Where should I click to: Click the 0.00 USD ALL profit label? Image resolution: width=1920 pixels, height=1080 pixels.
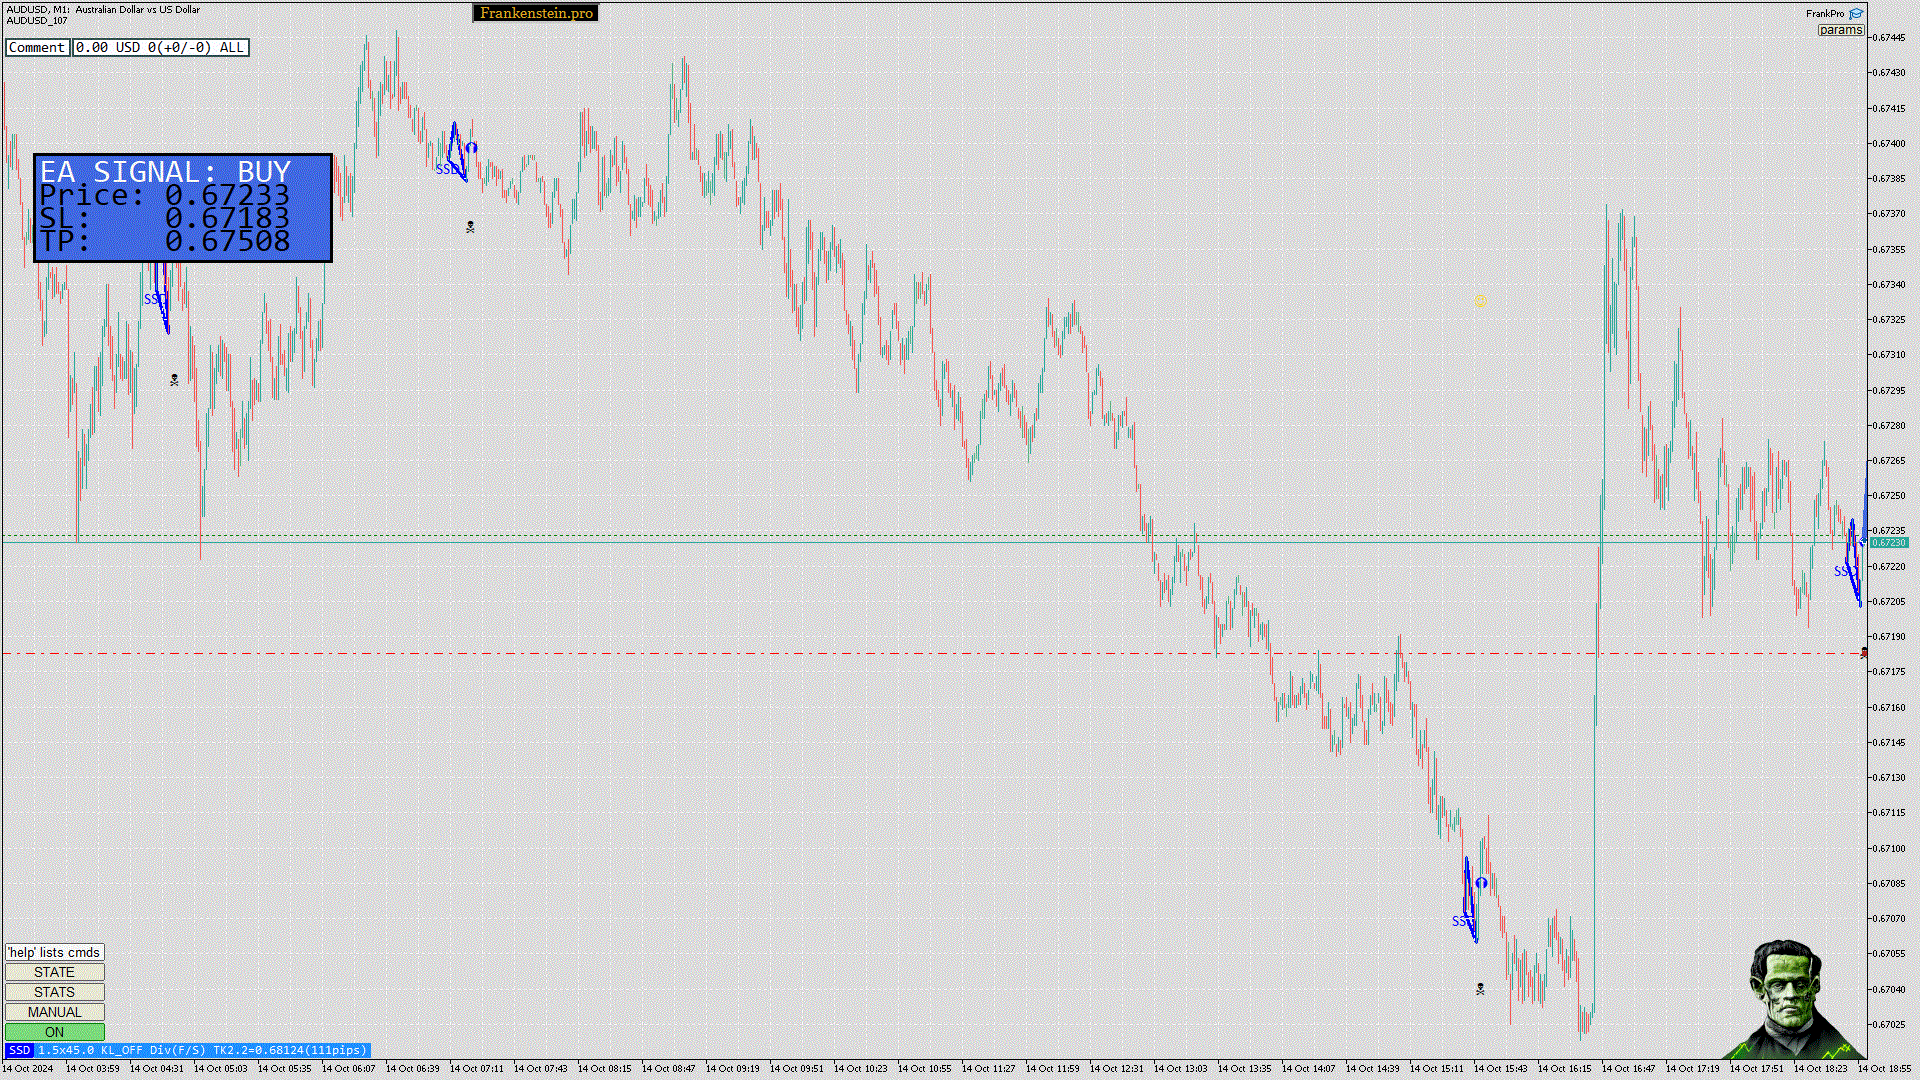point(160,47)
